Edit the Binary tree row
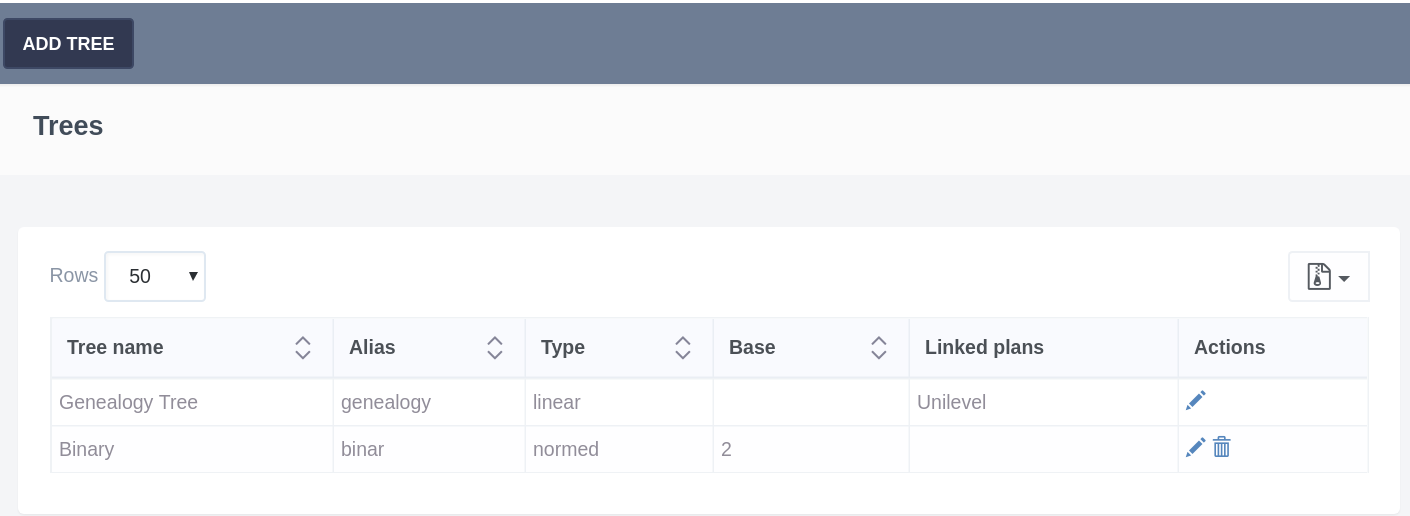 coord(1195,448)
